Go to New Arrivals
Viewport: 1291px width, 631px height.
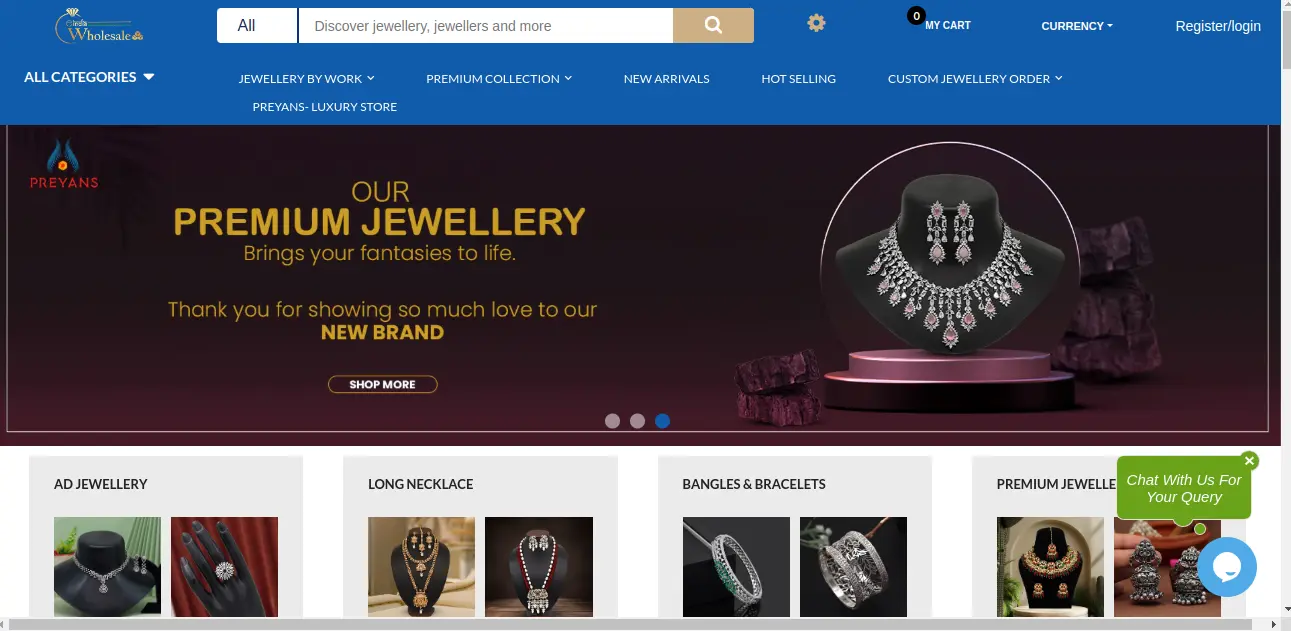[x=666, y=78]
